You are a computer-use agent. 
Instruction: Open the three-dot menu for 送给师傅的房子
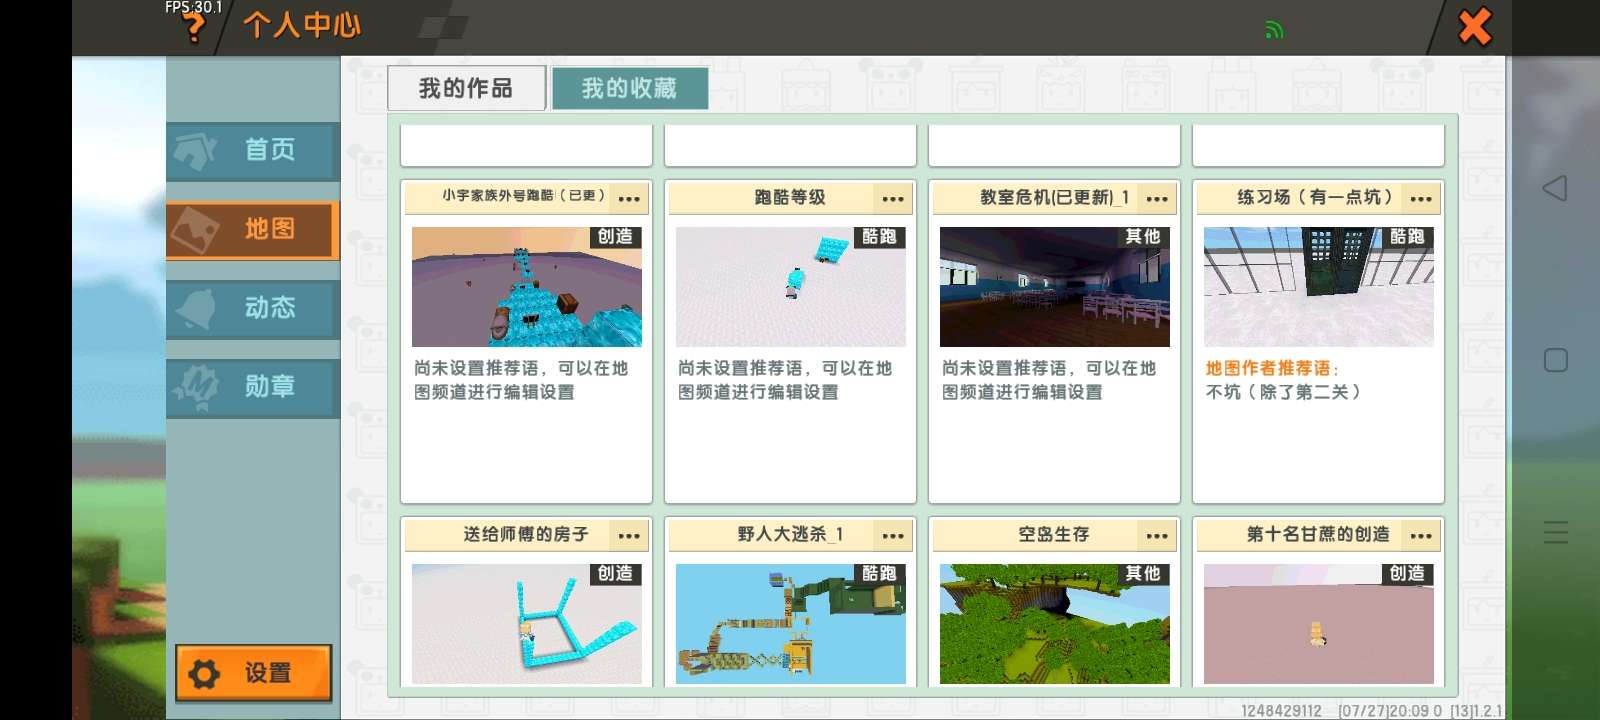point(629,536)
